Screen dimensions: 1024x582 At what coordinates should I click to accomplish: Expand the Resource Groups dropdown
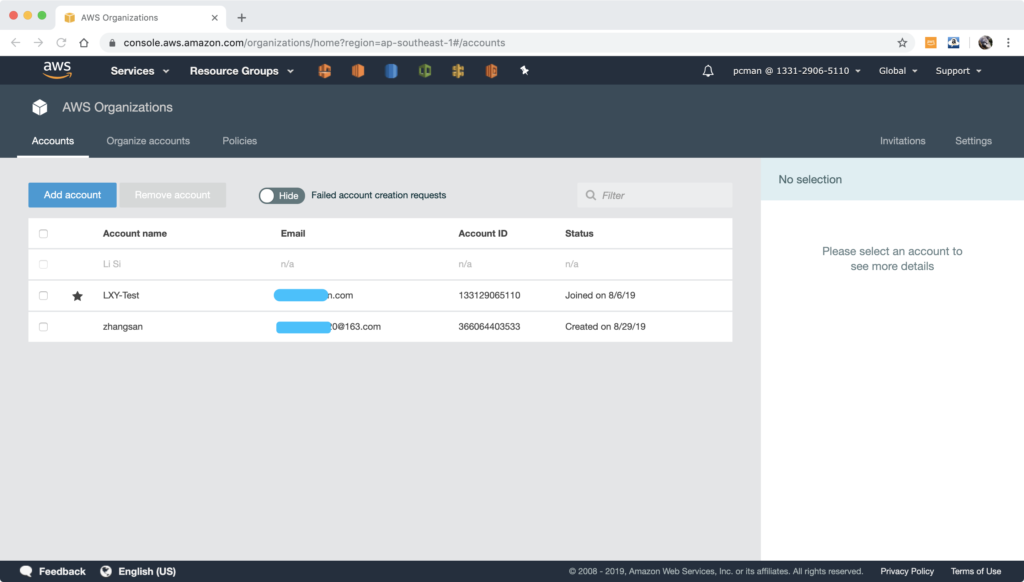242,71
